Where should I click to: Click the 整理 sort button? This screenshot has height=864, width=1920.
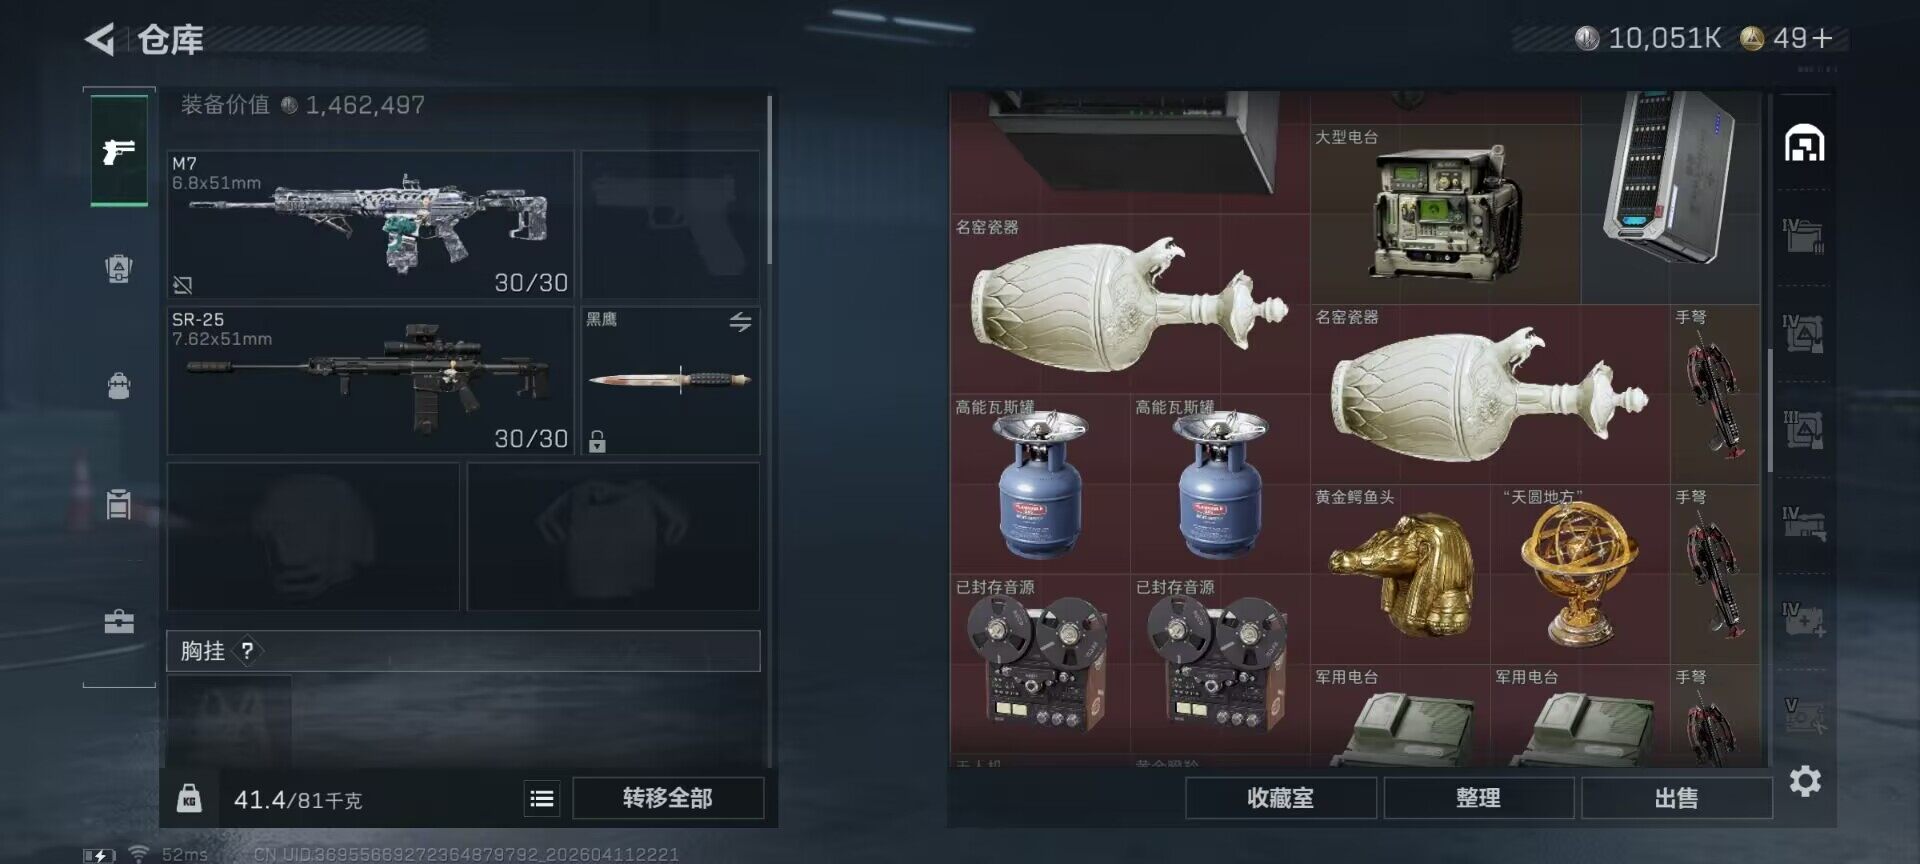click(1478, 798)
